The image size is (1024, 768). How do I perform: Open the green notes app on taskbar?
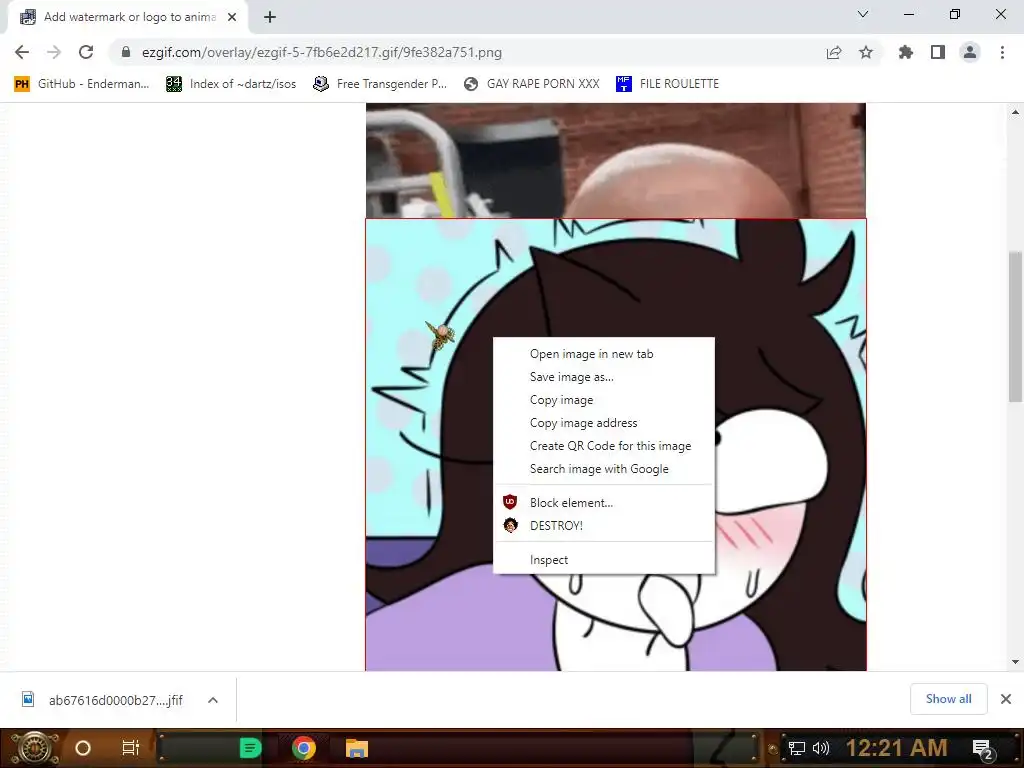click(250, 748)
